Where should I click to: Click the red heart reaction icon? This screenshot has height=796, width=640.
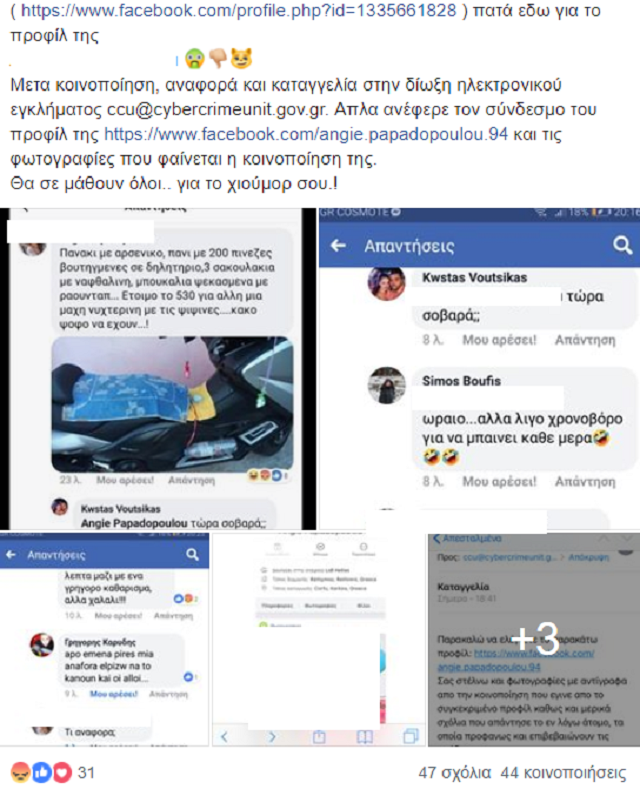(x=62, y=772)
